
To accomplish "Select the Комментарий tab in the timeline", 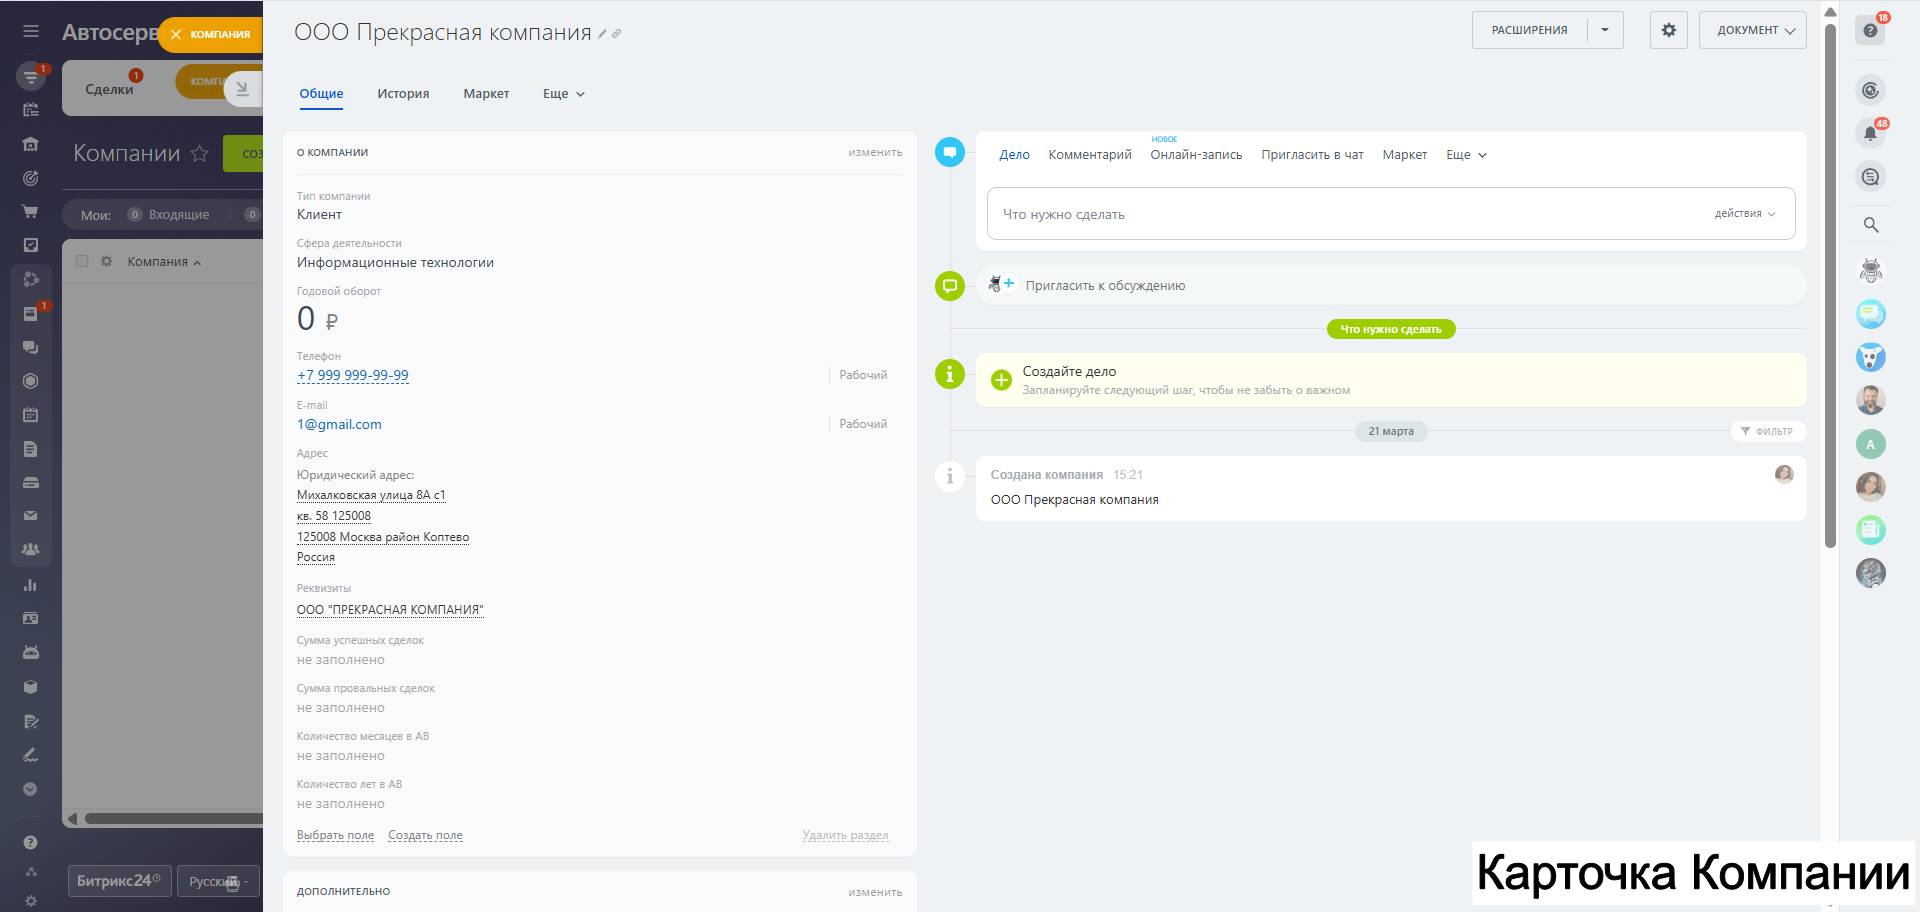I will (x=1089, y=155).
